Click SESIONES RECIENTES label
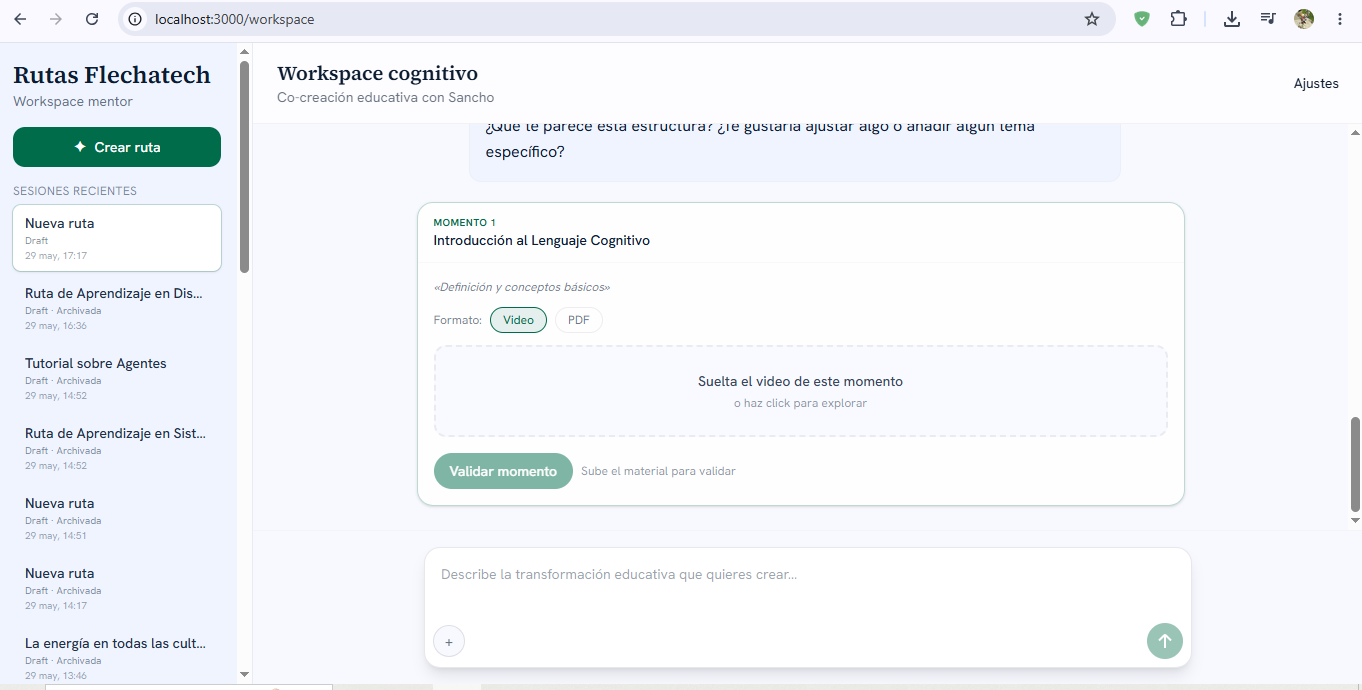The width and height of the screenshot is (1362, 690). (x=75, y=191)
